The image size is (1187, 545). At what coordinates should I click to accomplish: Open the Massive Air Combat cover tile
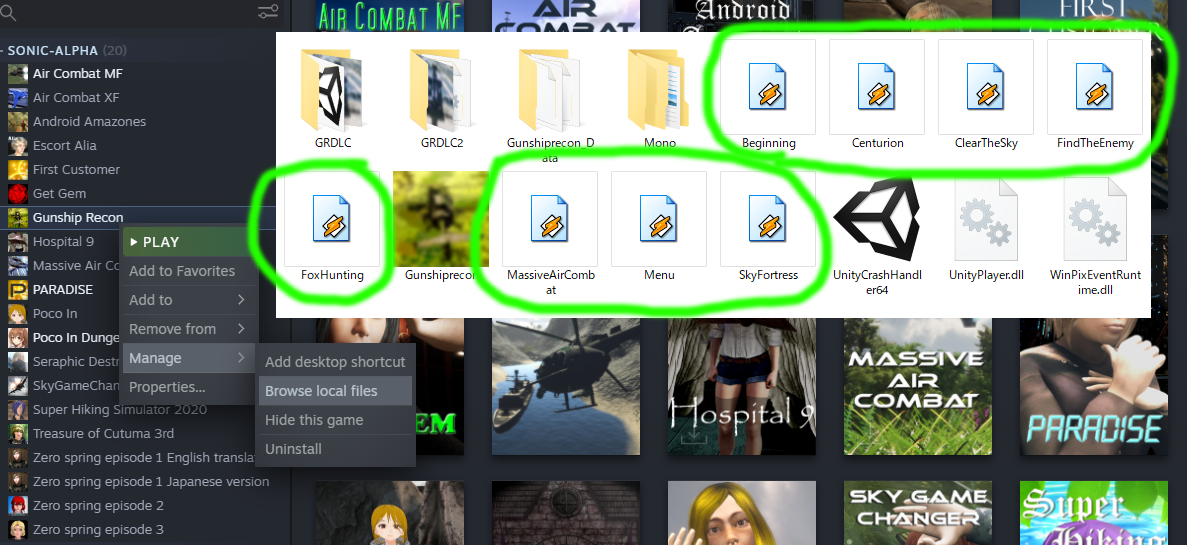coord(918,386)
